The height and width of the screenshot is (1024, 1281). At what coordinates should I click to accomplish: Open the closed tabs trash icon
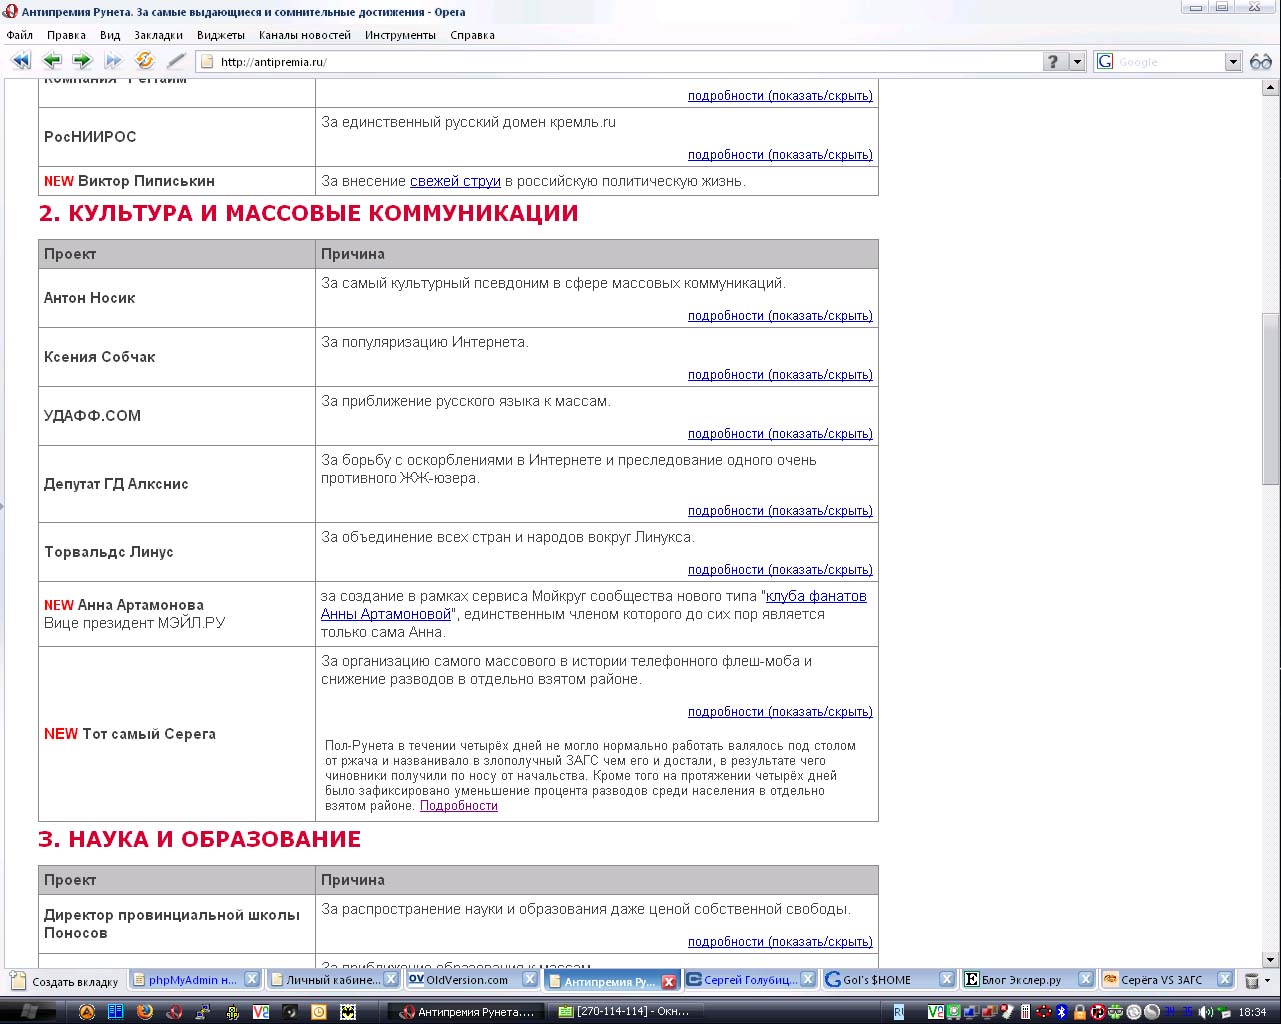[x=1251, y=981]
